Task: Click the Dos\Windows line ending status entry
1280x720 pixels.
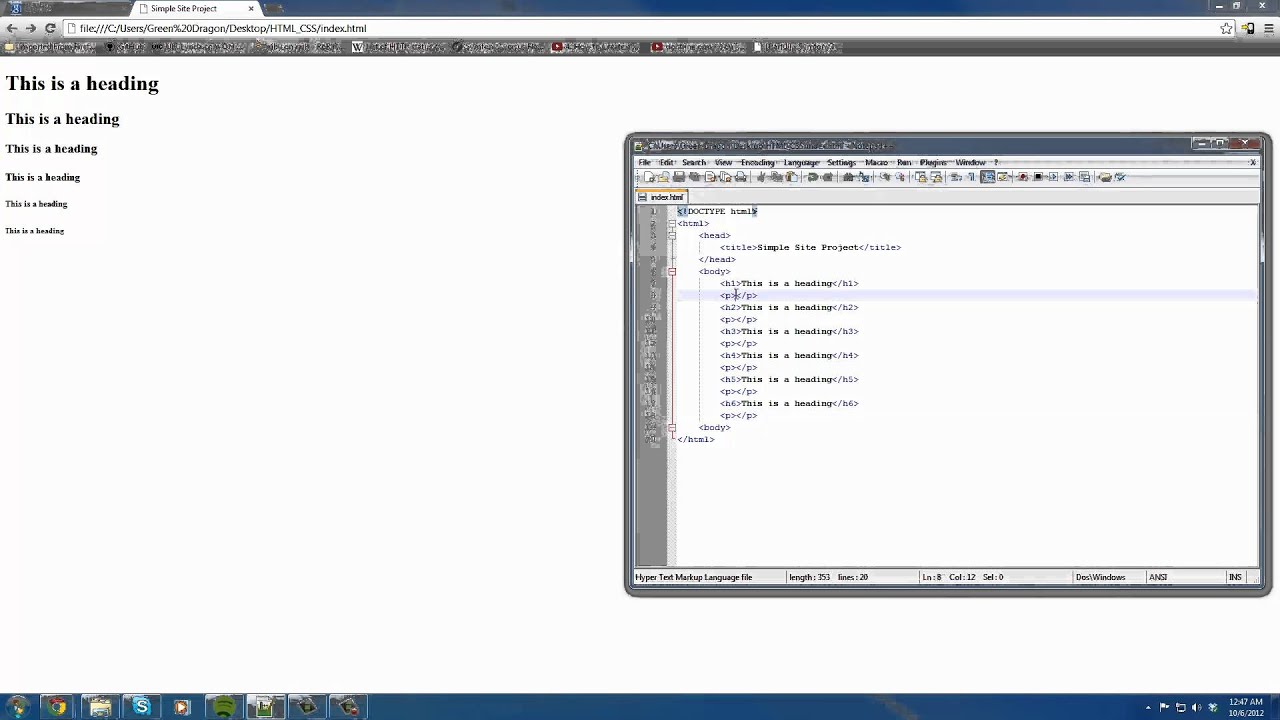Action: point(1101,577)
